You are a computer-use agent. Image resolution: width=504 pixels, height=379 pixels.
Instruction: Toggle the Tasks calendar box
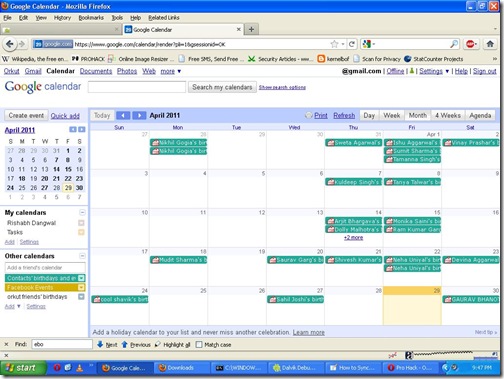81,232
